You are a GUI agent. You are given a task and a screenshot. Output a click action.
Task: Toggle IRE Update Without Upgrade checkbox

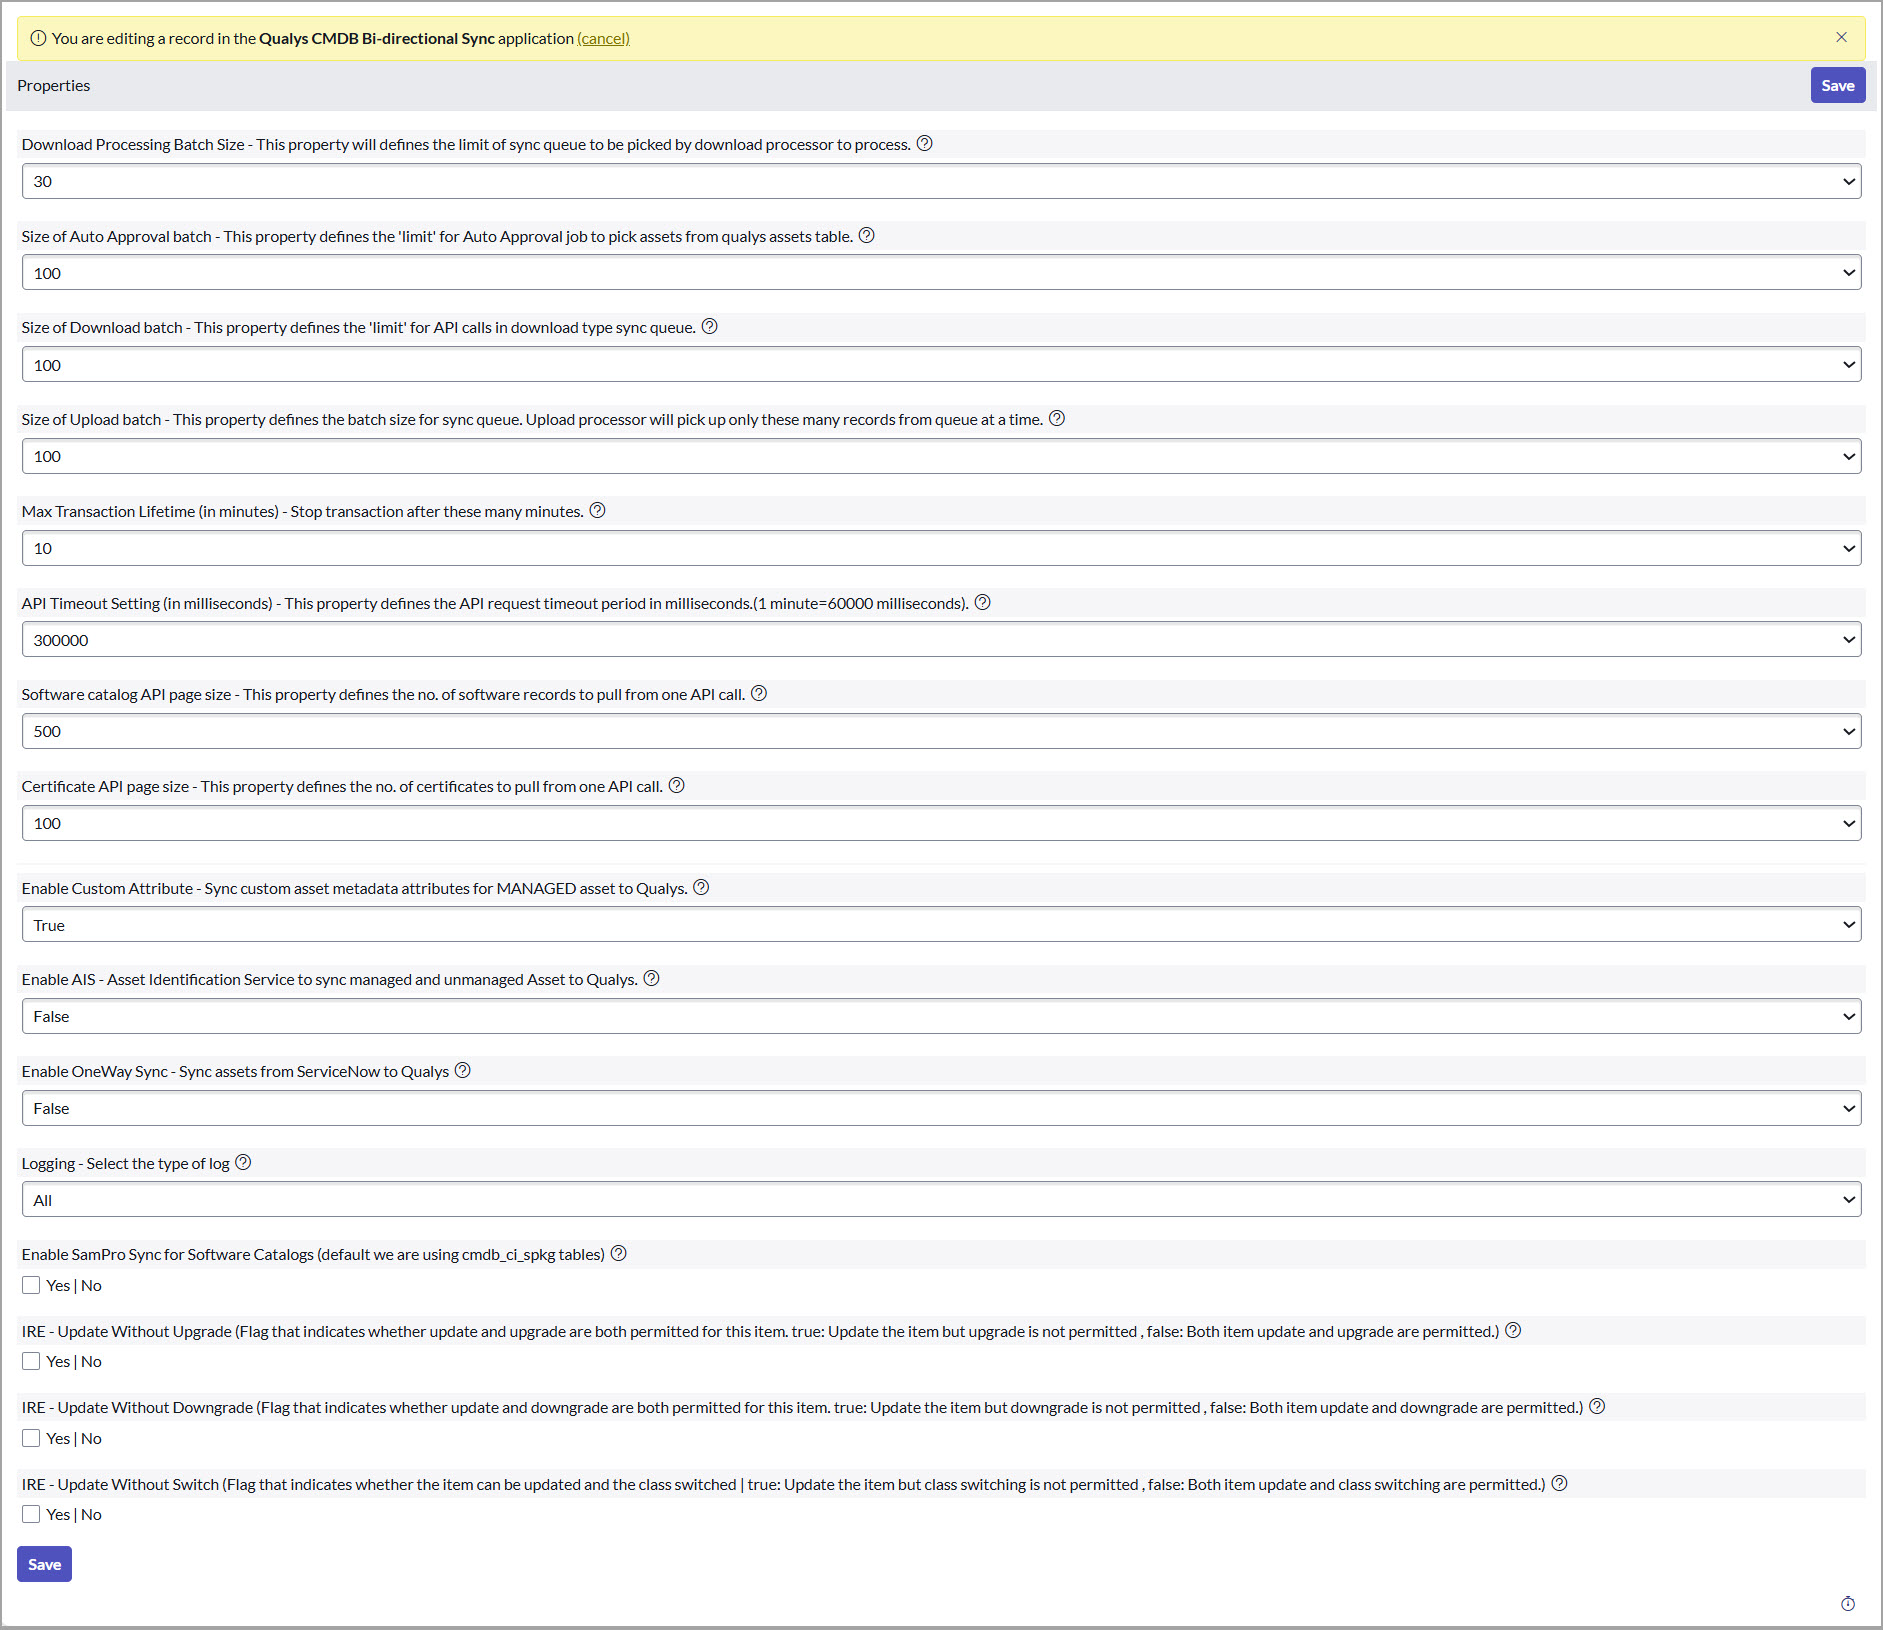point(31,1362)
